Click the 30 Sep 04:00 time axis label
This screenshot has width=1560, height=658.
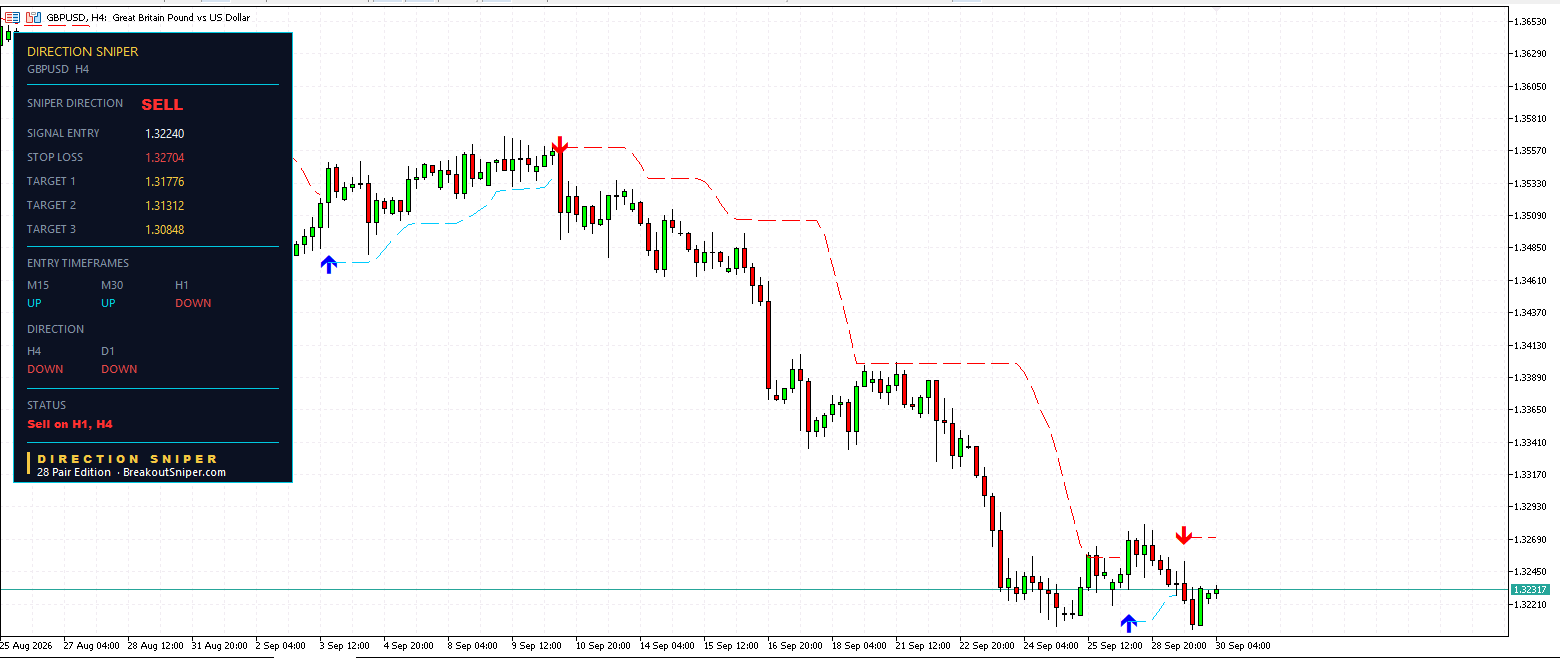point(1243,646)
